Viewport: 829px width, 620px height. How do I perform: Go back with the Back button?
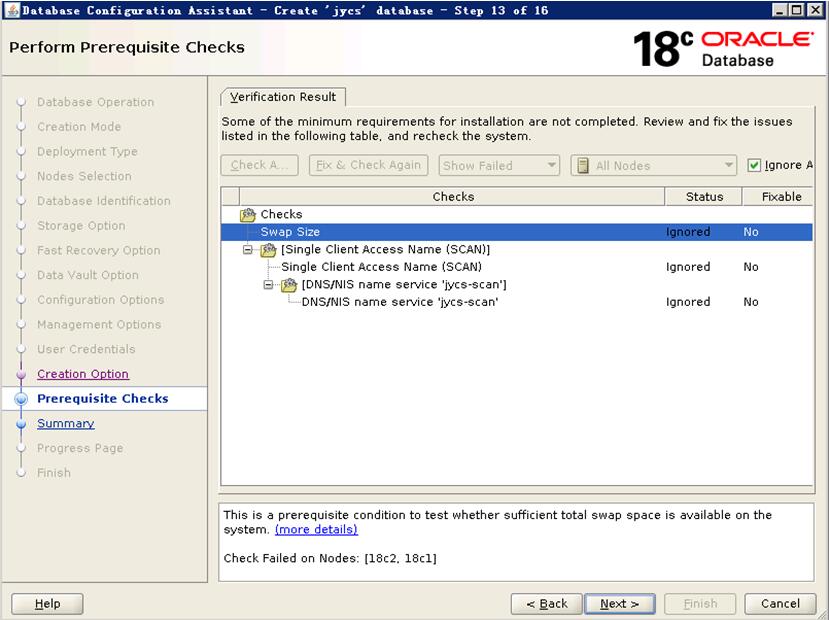tap(547, 604)
